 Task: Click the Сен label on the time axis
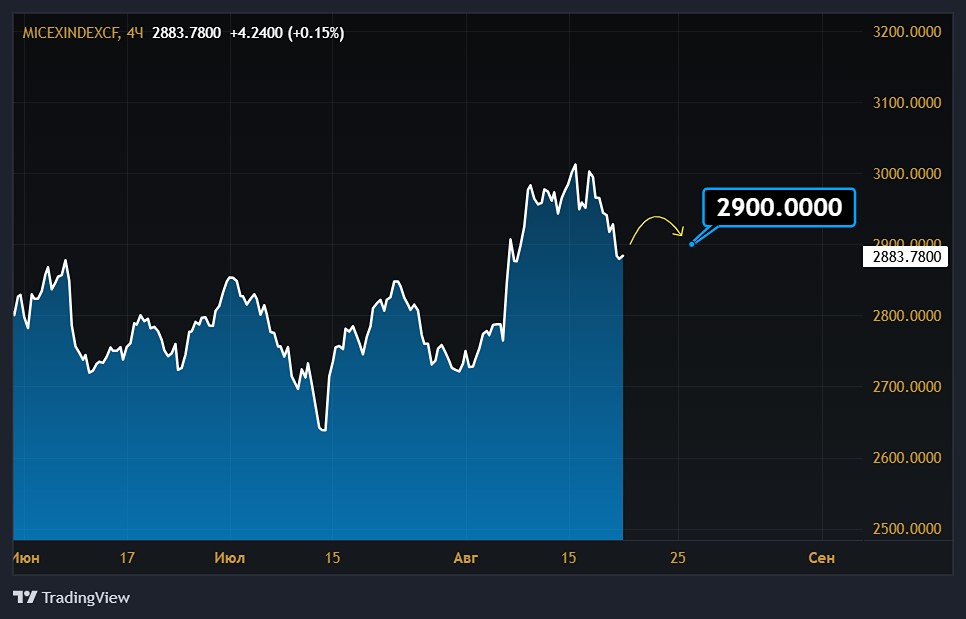tap(821, 558)
